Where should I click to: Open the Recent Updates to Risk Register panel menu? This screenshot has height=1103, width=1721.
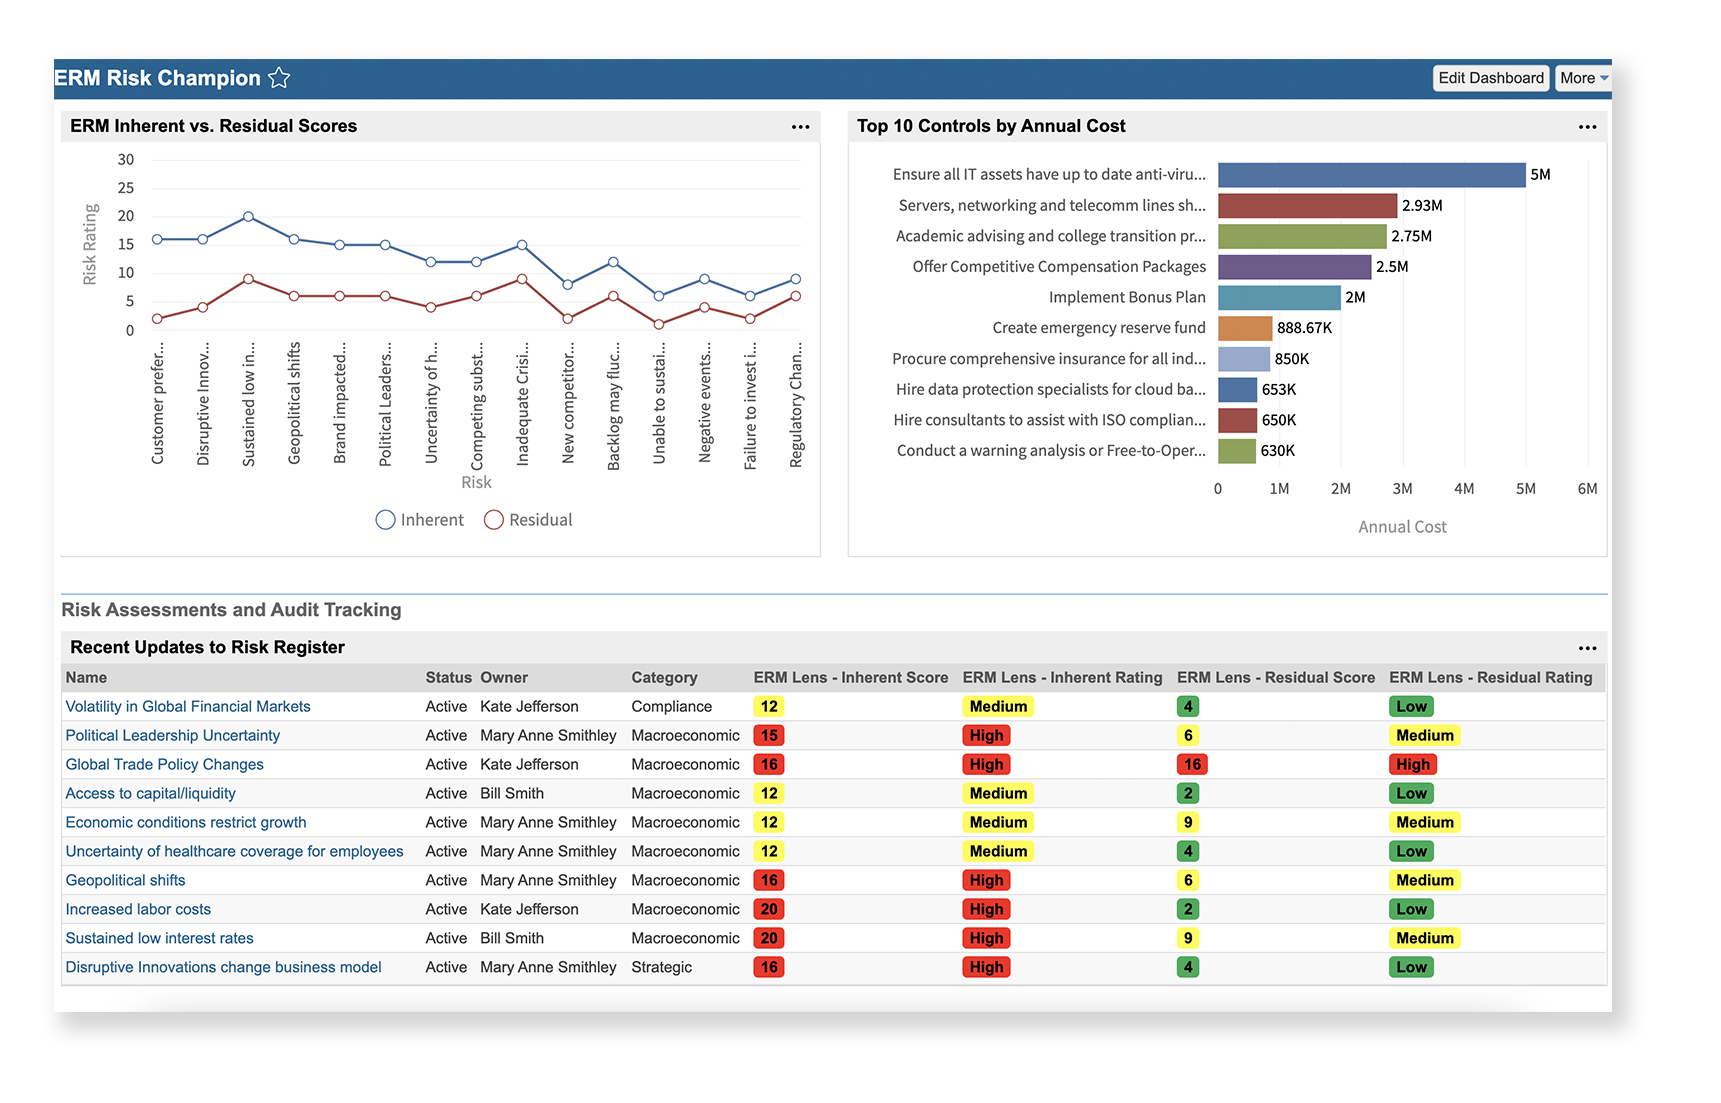(1588, 648)
